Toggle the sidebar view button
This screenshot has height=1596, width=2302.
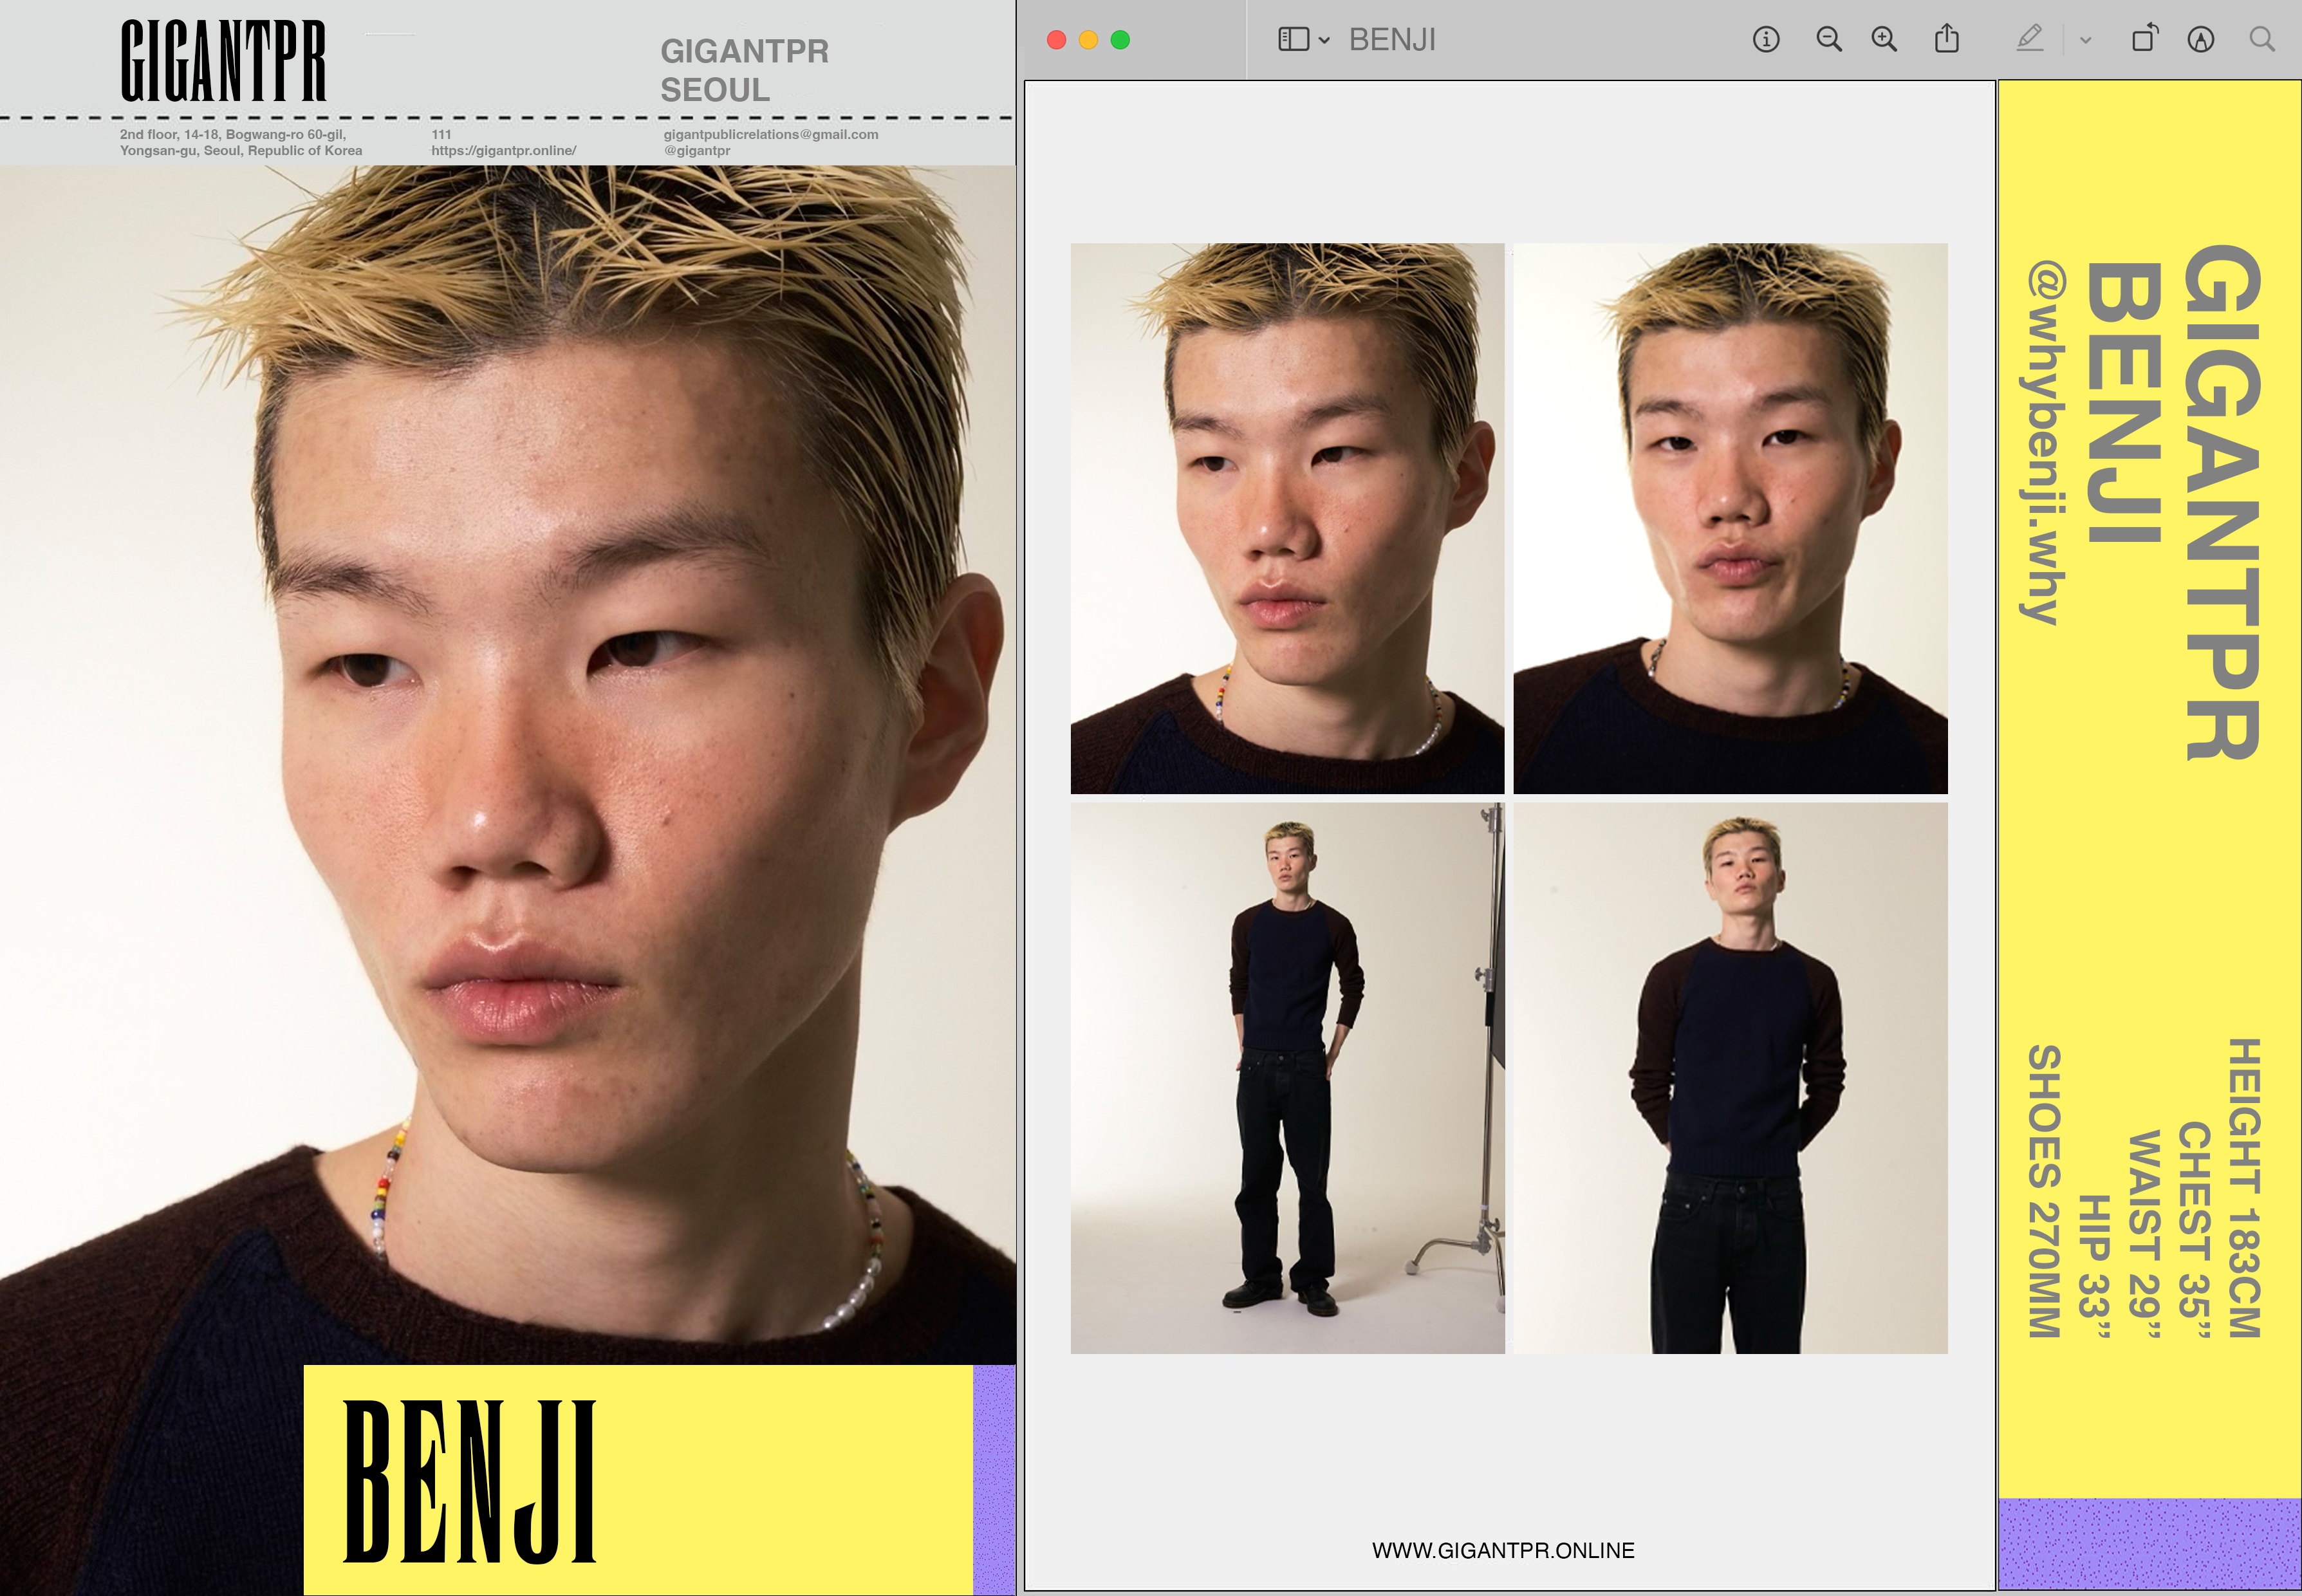[x=1293, y=40]
